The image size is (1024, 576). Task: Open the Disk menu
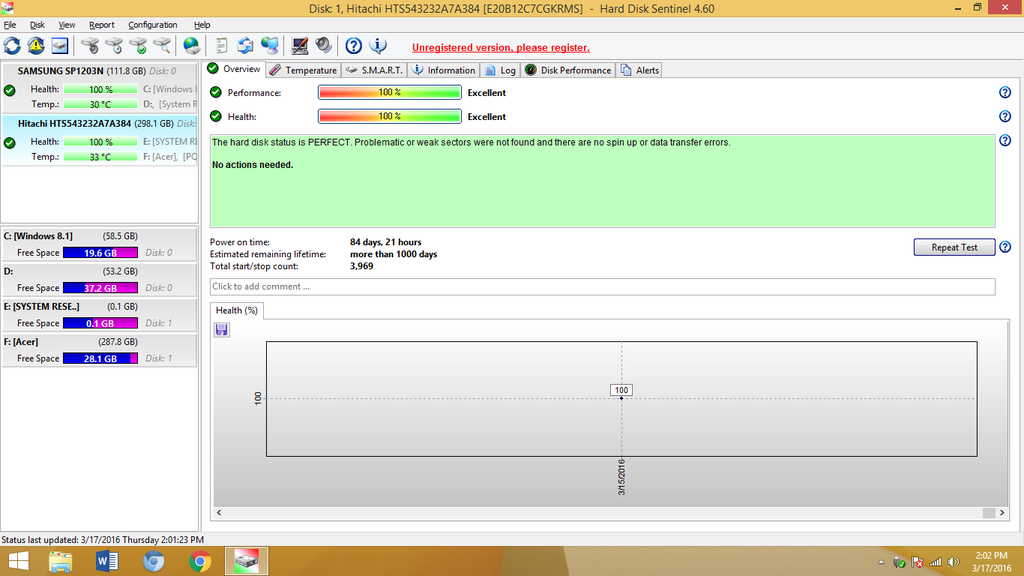coord(37,24)
